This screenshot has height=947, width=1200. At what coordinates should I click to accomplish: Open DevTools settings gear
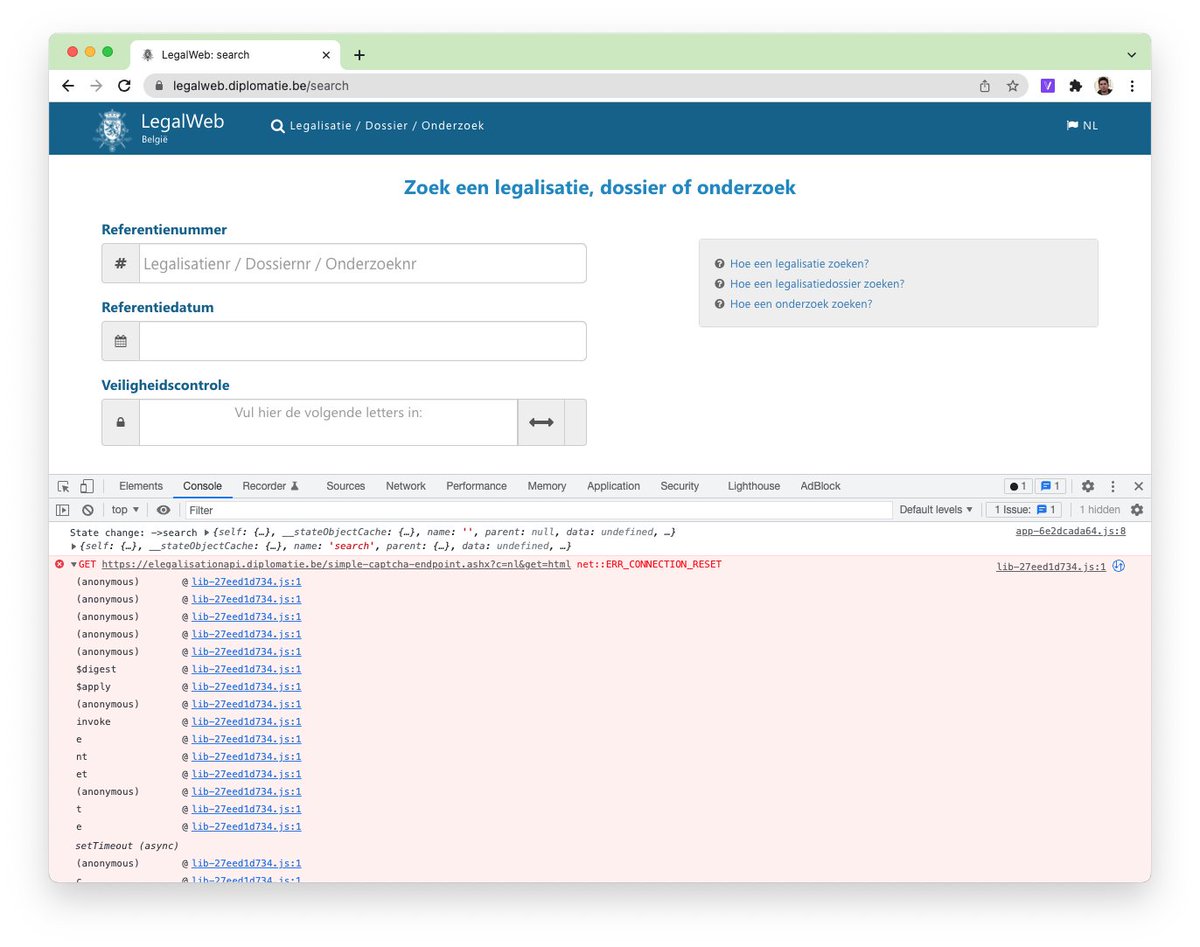pos(1088,486)
